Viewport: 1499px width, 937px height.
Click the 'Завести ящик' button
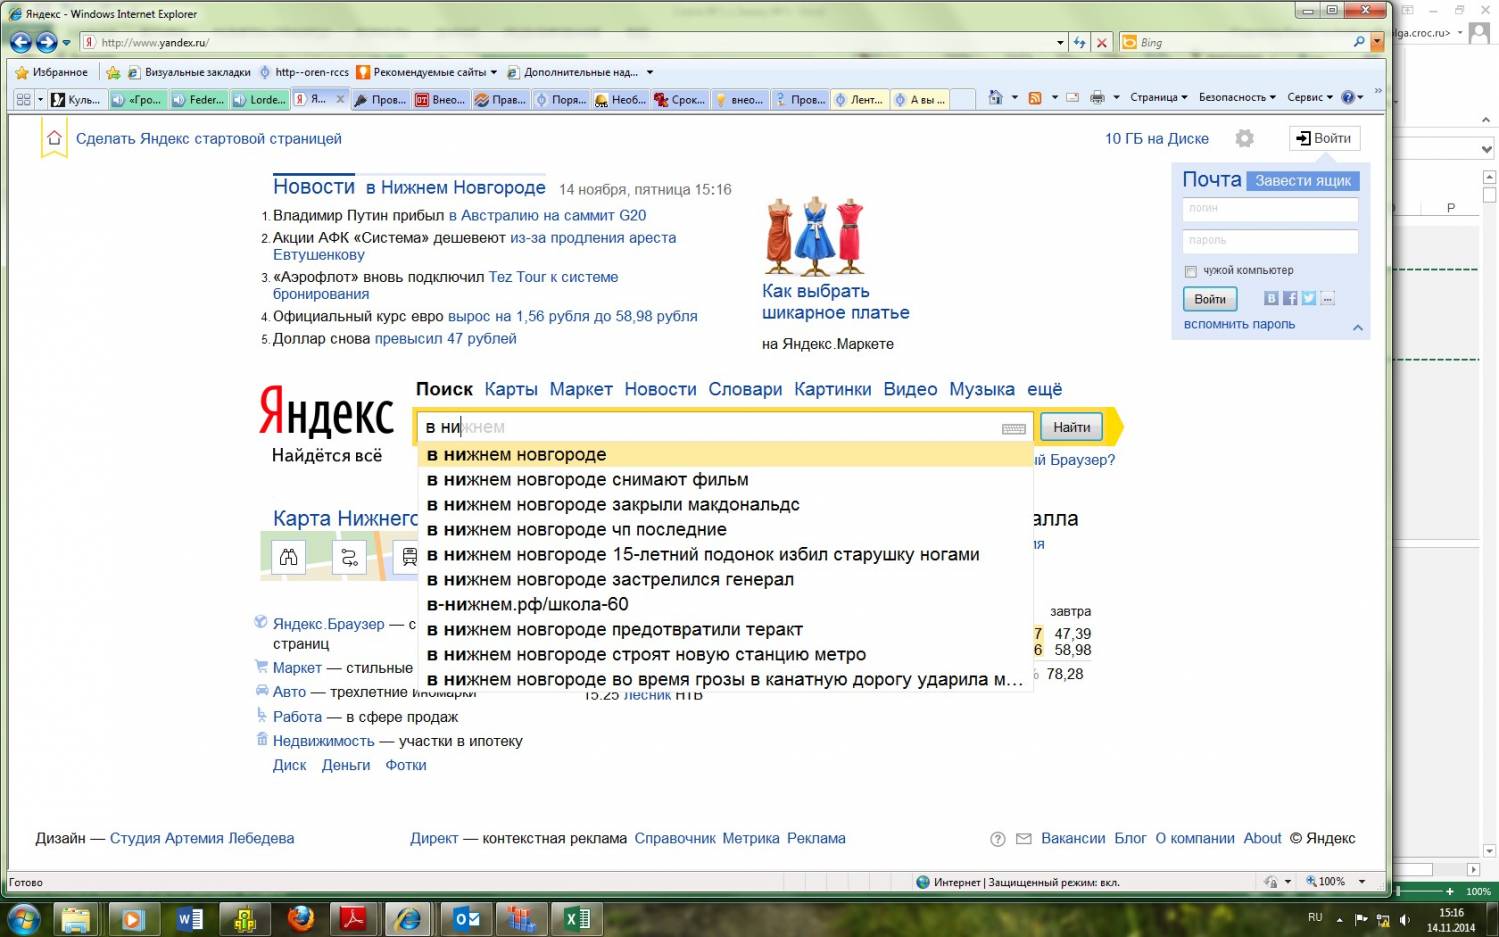click(1303, 181)
